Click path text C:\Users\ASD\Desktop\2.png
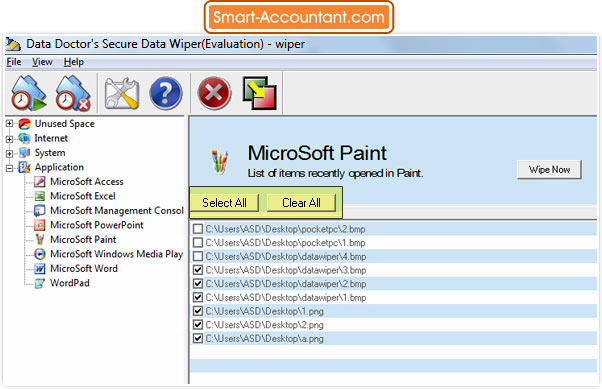 pyautogui.click(x=265, y=325)
